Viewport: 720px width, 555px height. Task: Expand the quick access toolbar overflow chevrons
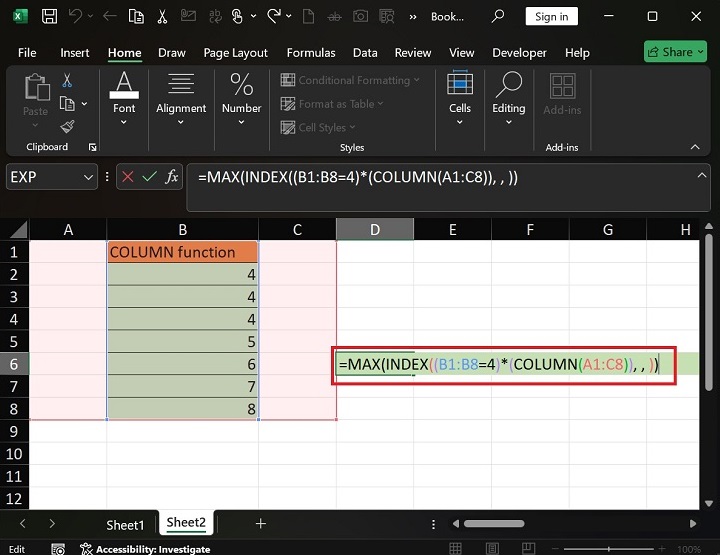(x=413, y=17)
